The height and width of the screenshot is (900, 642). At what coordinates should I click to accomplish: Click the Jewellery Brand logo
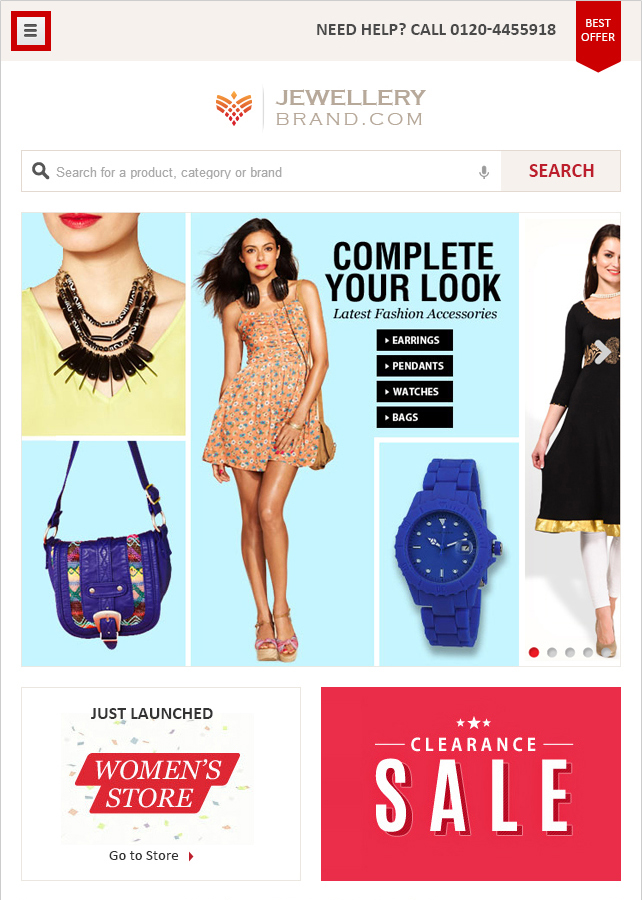point(321,107)
